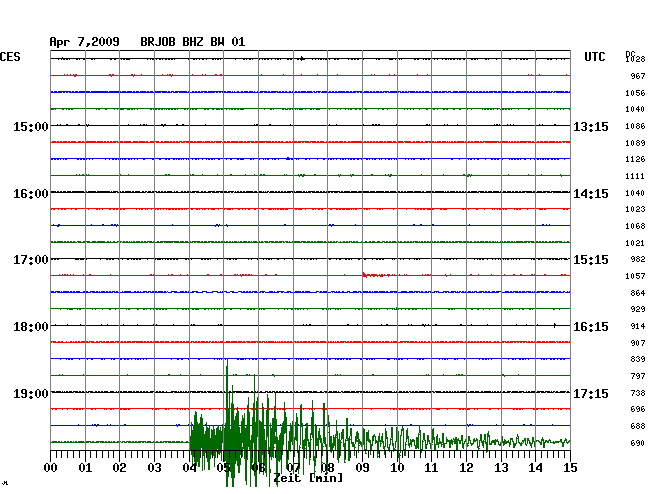Image resolution: width=650 pixels, height=494 pixels.
Task: Click the x-axis tick label '03'
Action: point(154,468)
